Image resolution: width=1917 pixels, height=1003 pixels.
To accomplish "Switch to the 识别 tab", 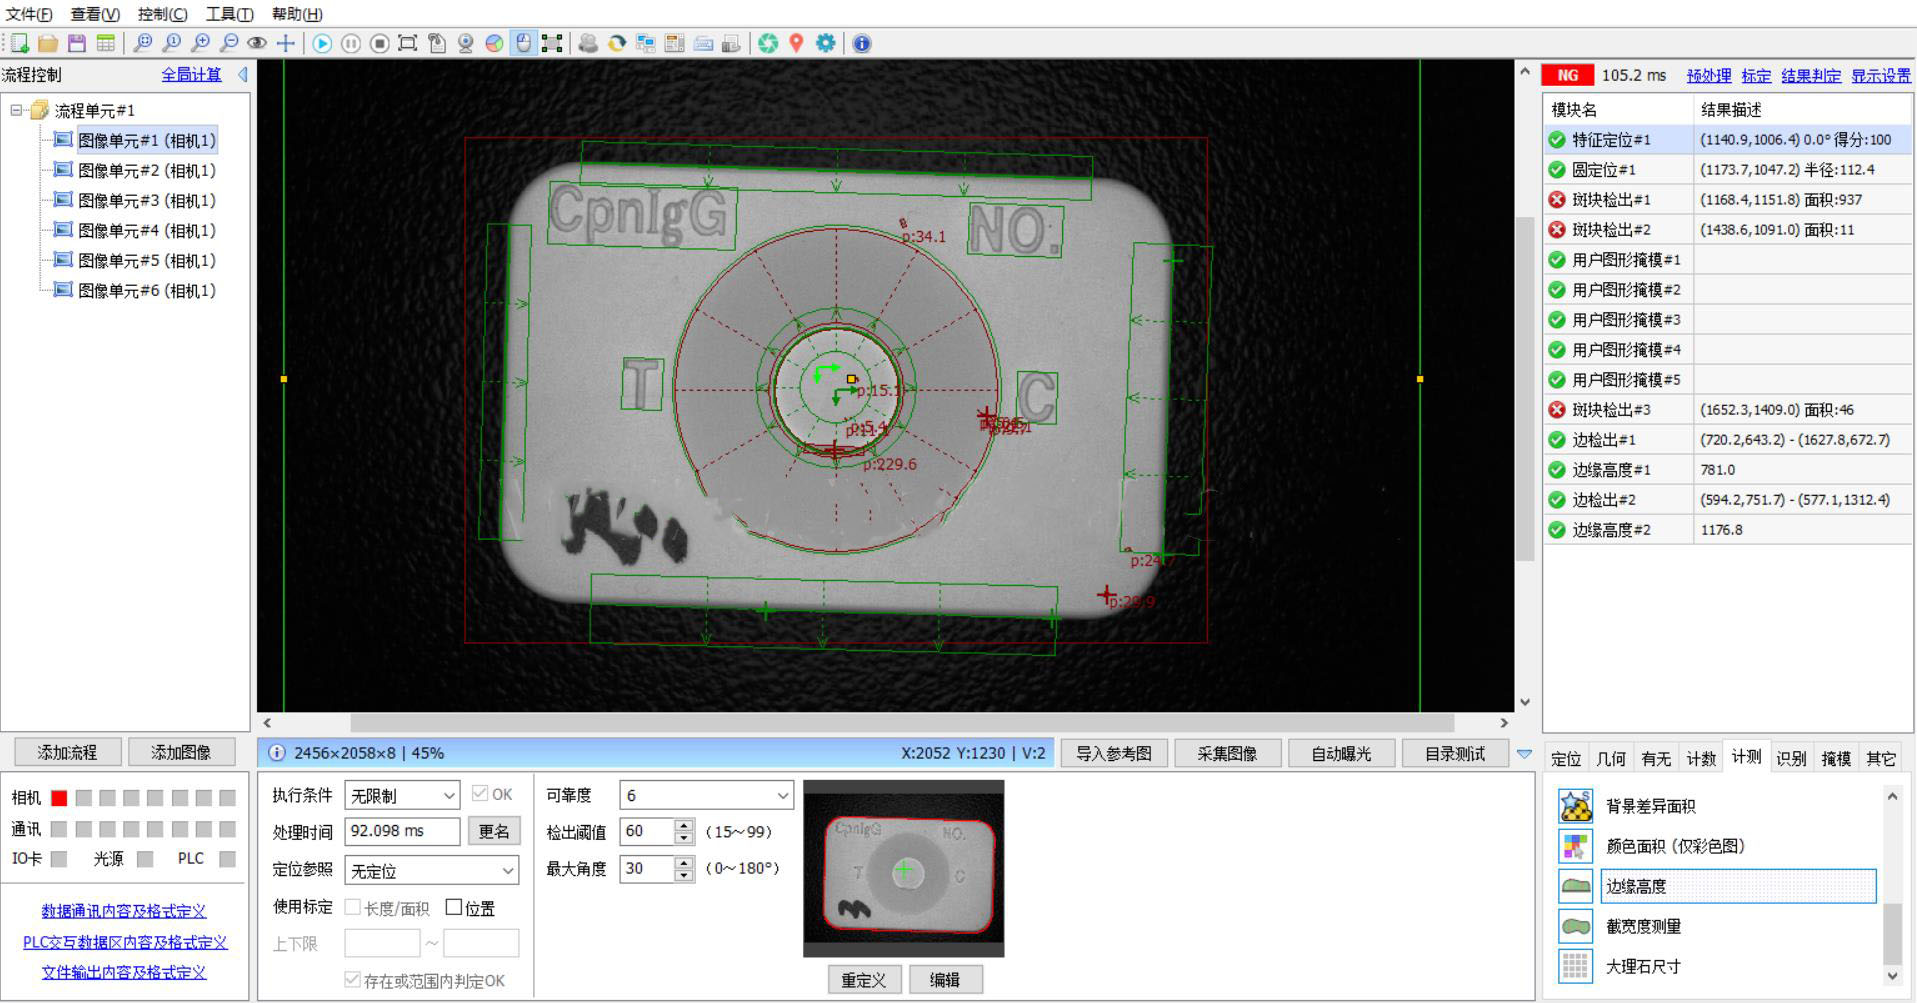I will point(1791,759).
